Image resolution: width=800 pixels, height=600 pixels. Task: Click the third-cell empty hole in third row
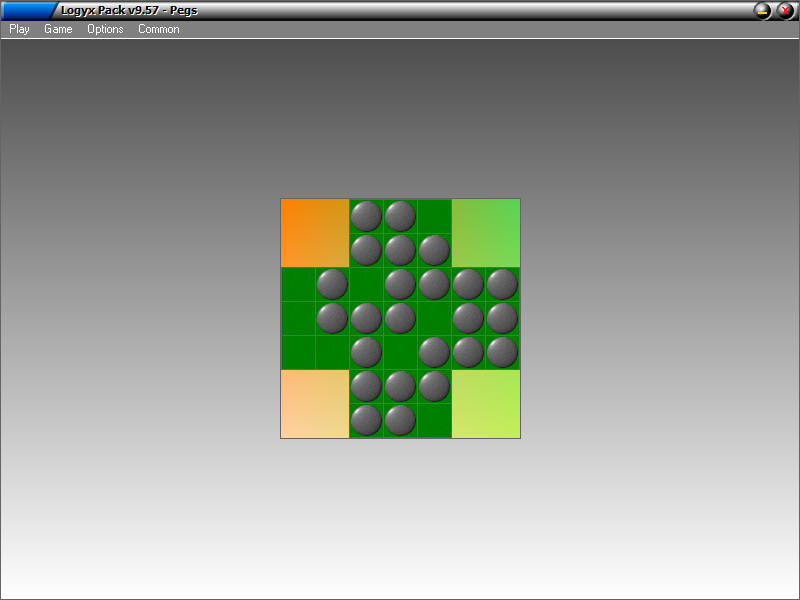click(x=366, y=285)
